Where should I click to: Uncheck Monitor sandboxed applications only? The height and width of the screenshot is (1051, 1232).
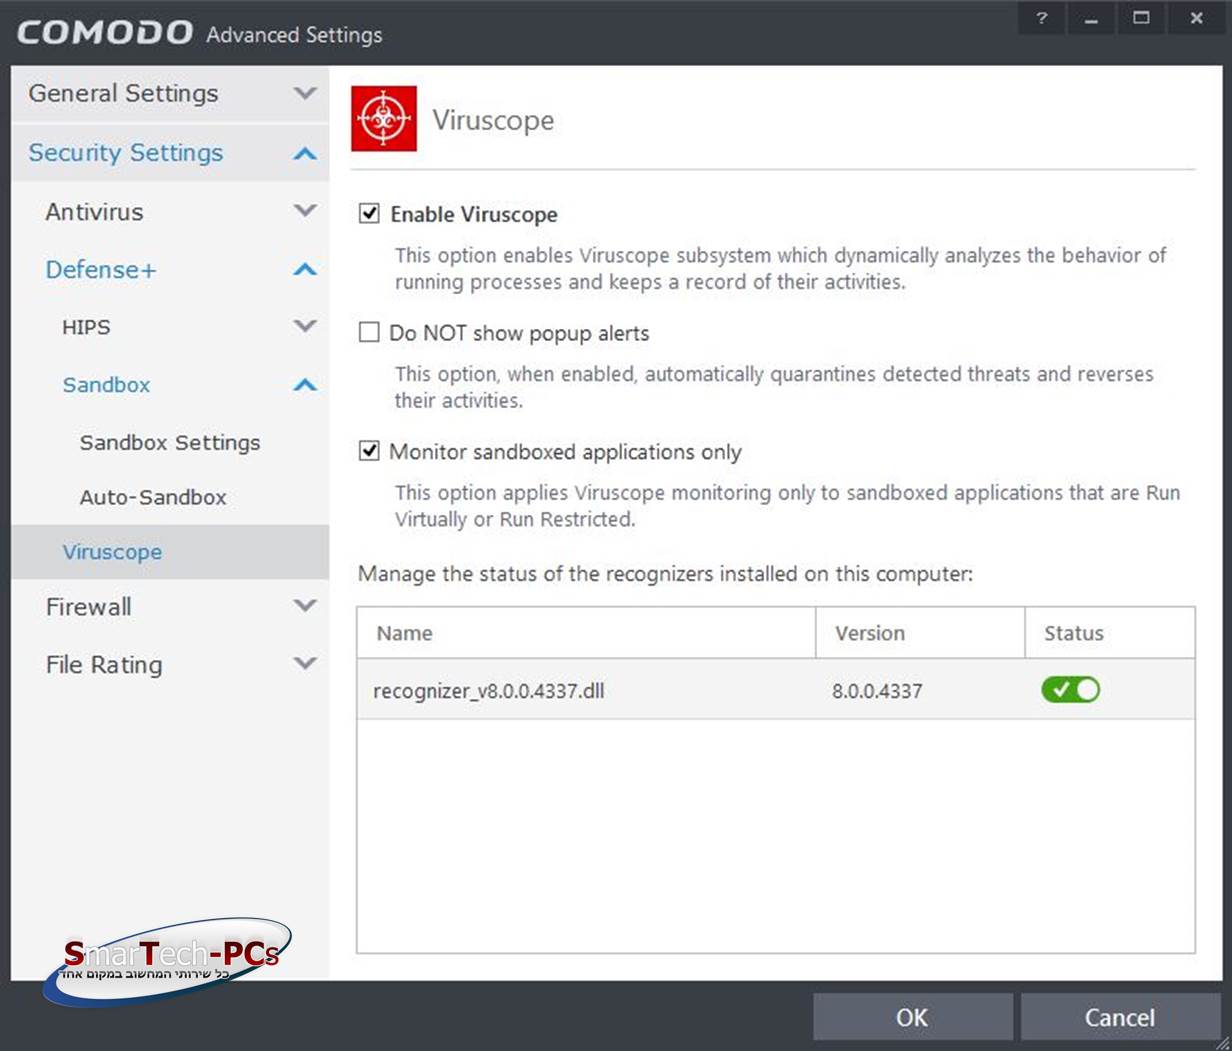pyautogui.click(x=369, y=451)
